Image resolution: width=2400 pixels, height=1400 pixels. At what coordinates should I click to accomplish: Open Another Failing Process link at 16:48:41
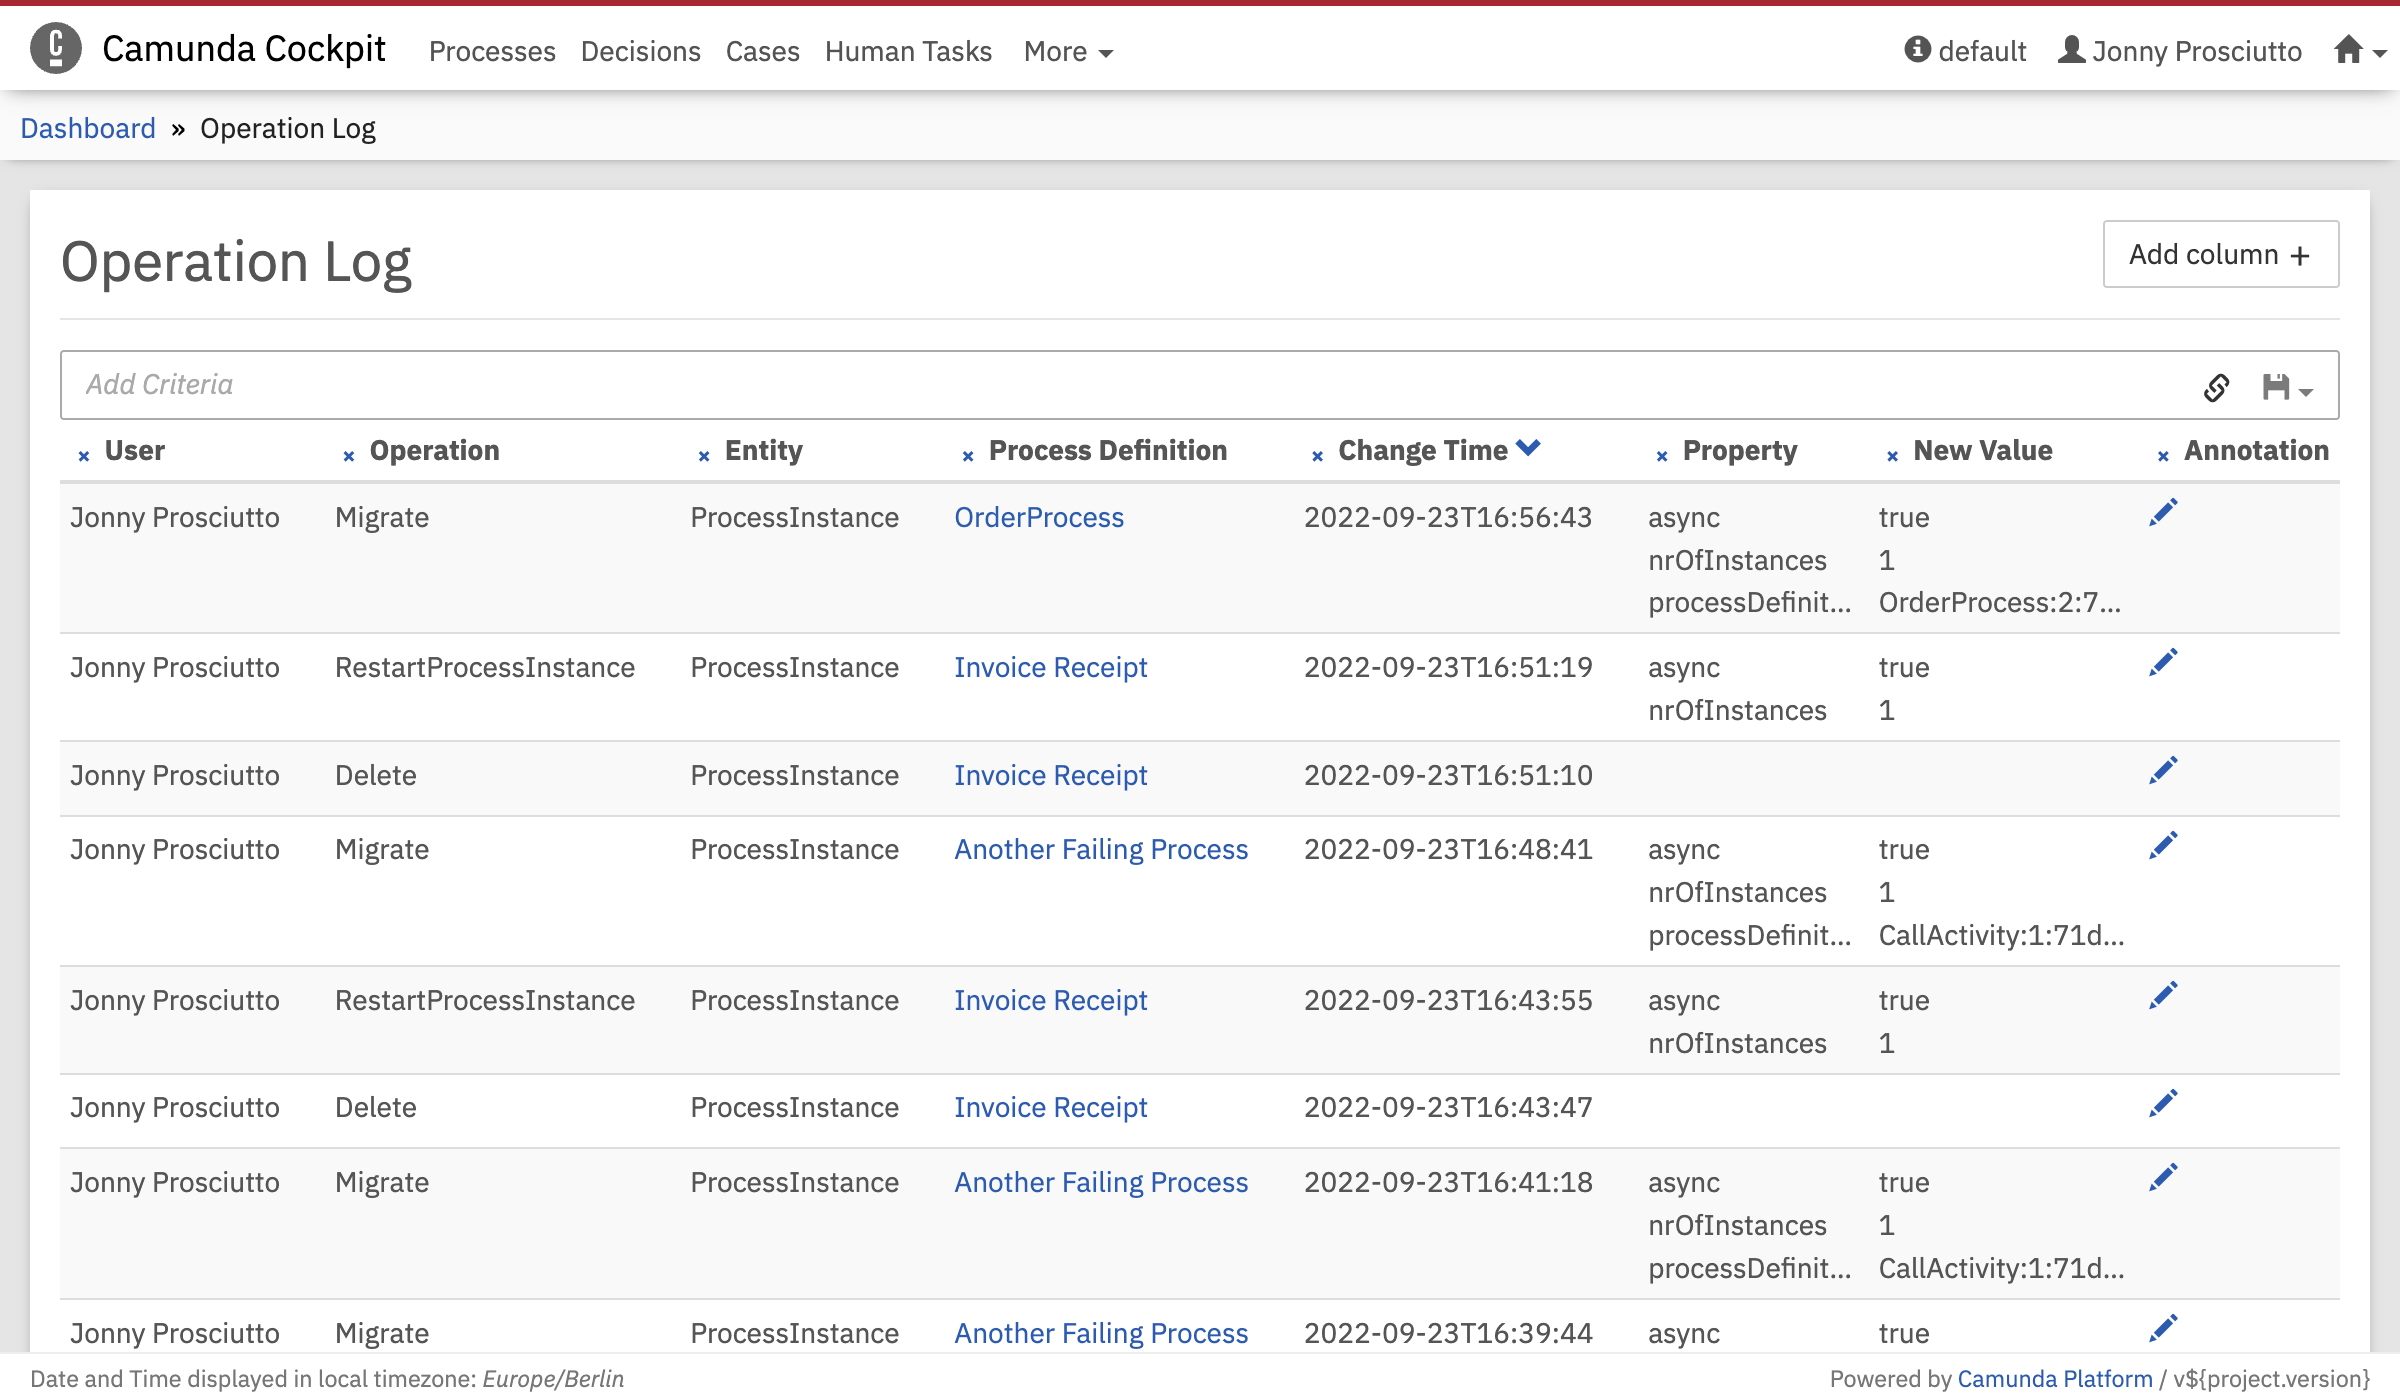[1101, 849]
